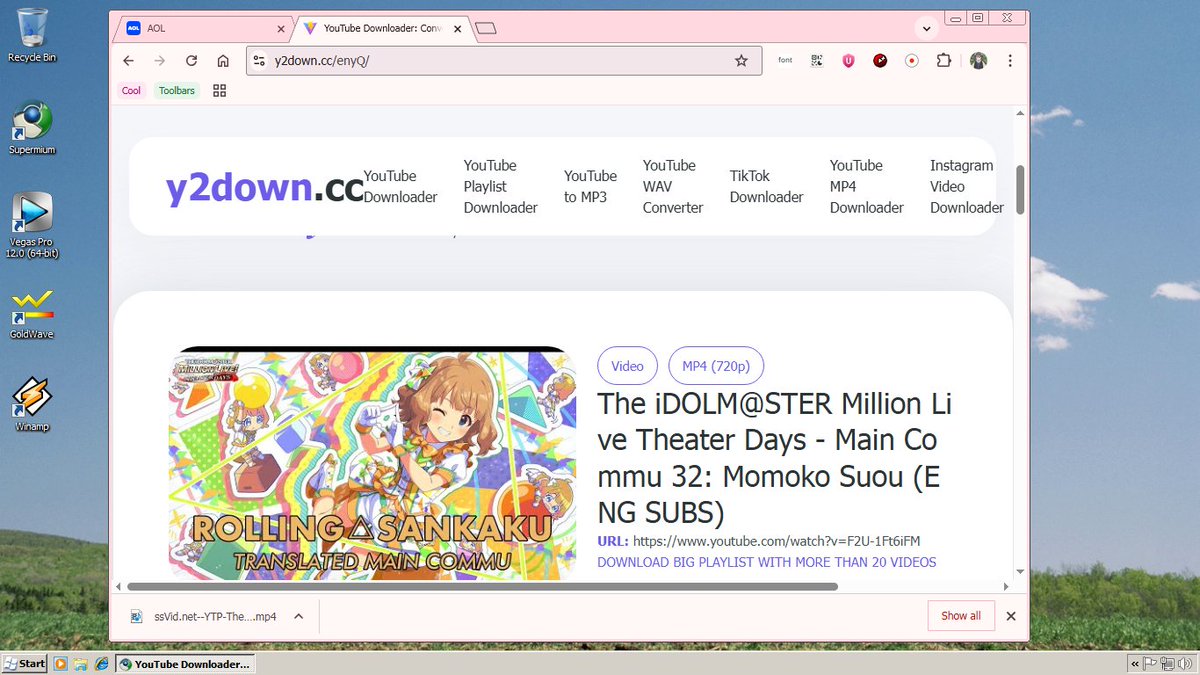Open the browser Extensions puzzle-piece icon

pyautogui.click(x=943, y=60)
